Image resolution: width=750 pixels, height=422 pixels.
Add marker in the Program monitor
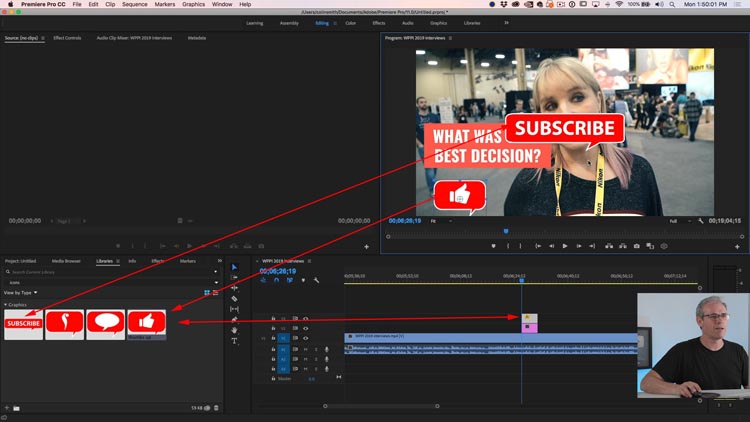coord(494,246)
